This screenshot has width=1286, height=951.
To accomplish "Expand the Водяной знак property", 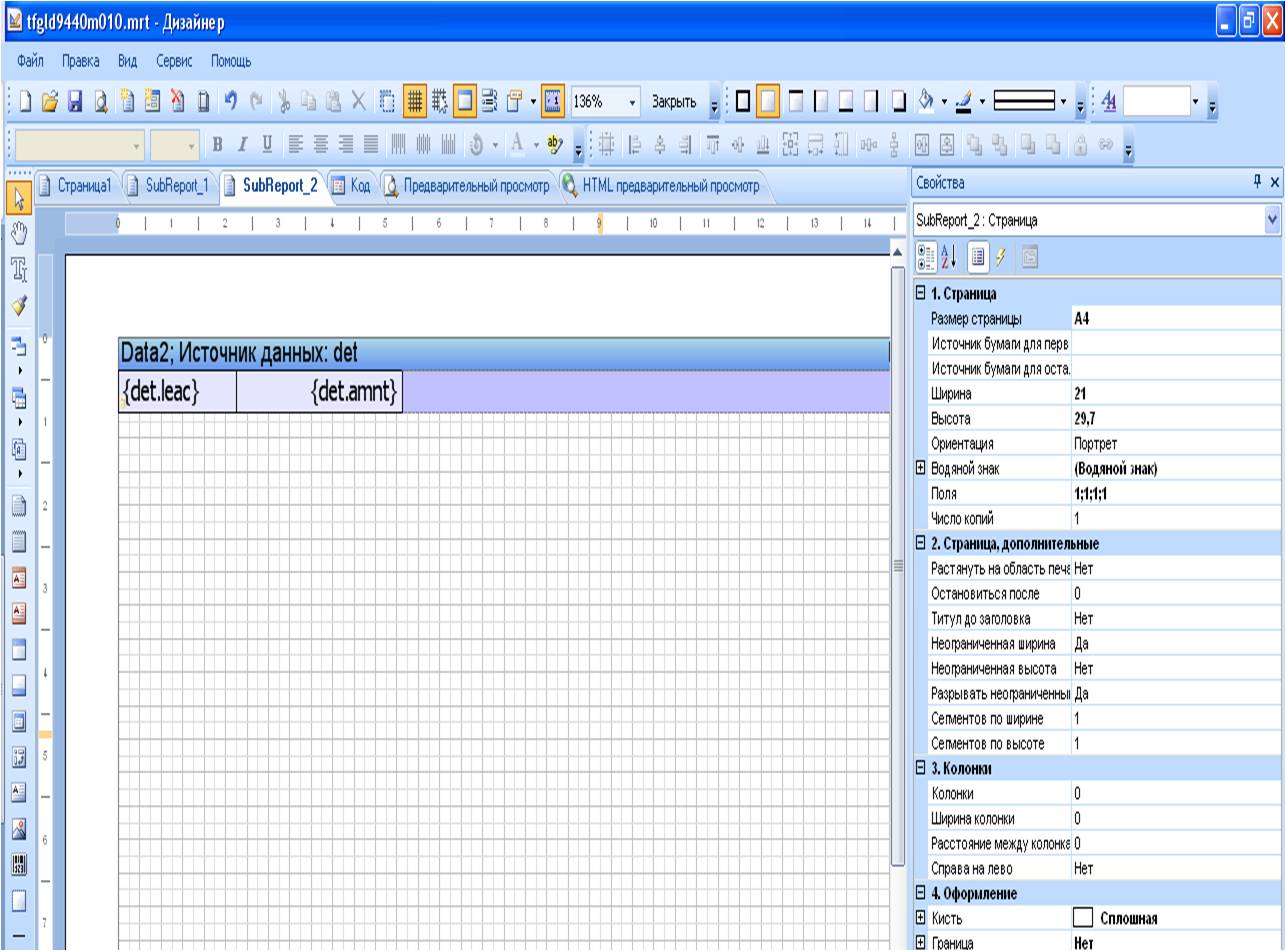I will point(920,469).
